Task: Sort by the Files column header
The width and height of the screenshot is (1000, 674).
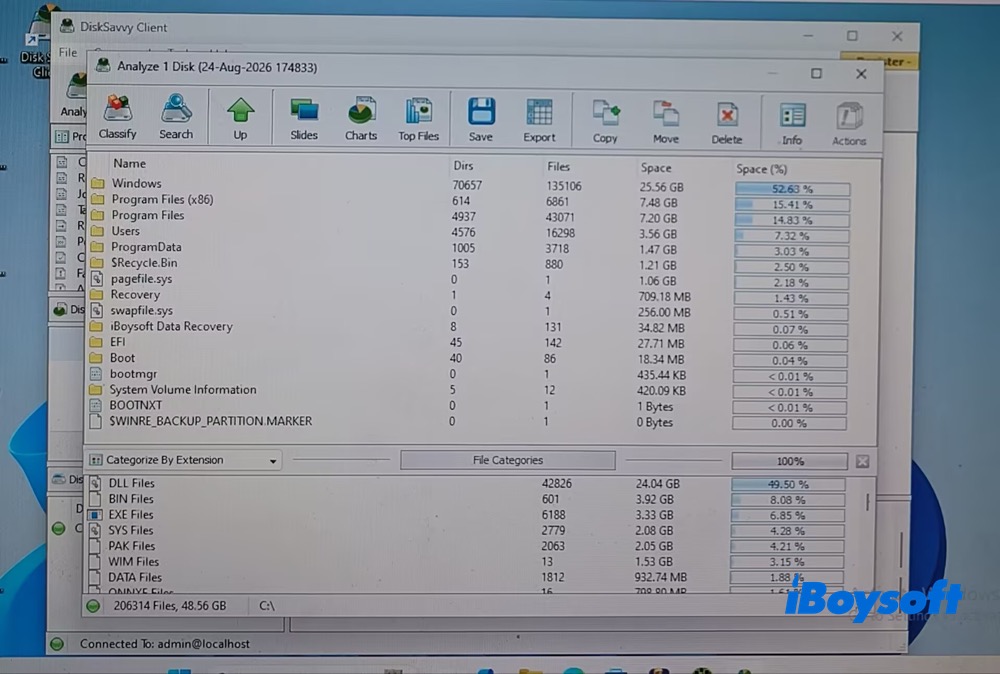Action: 558,166
